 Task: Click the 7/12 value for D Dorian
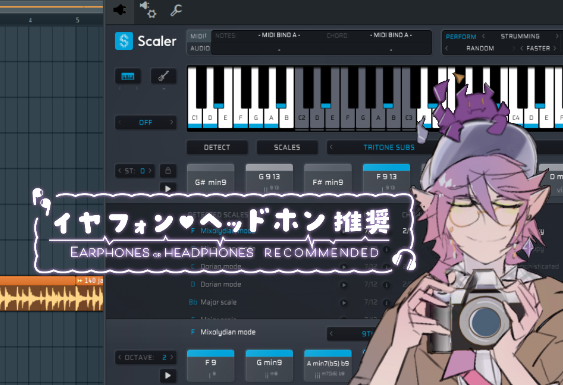(x=371, y=284)
